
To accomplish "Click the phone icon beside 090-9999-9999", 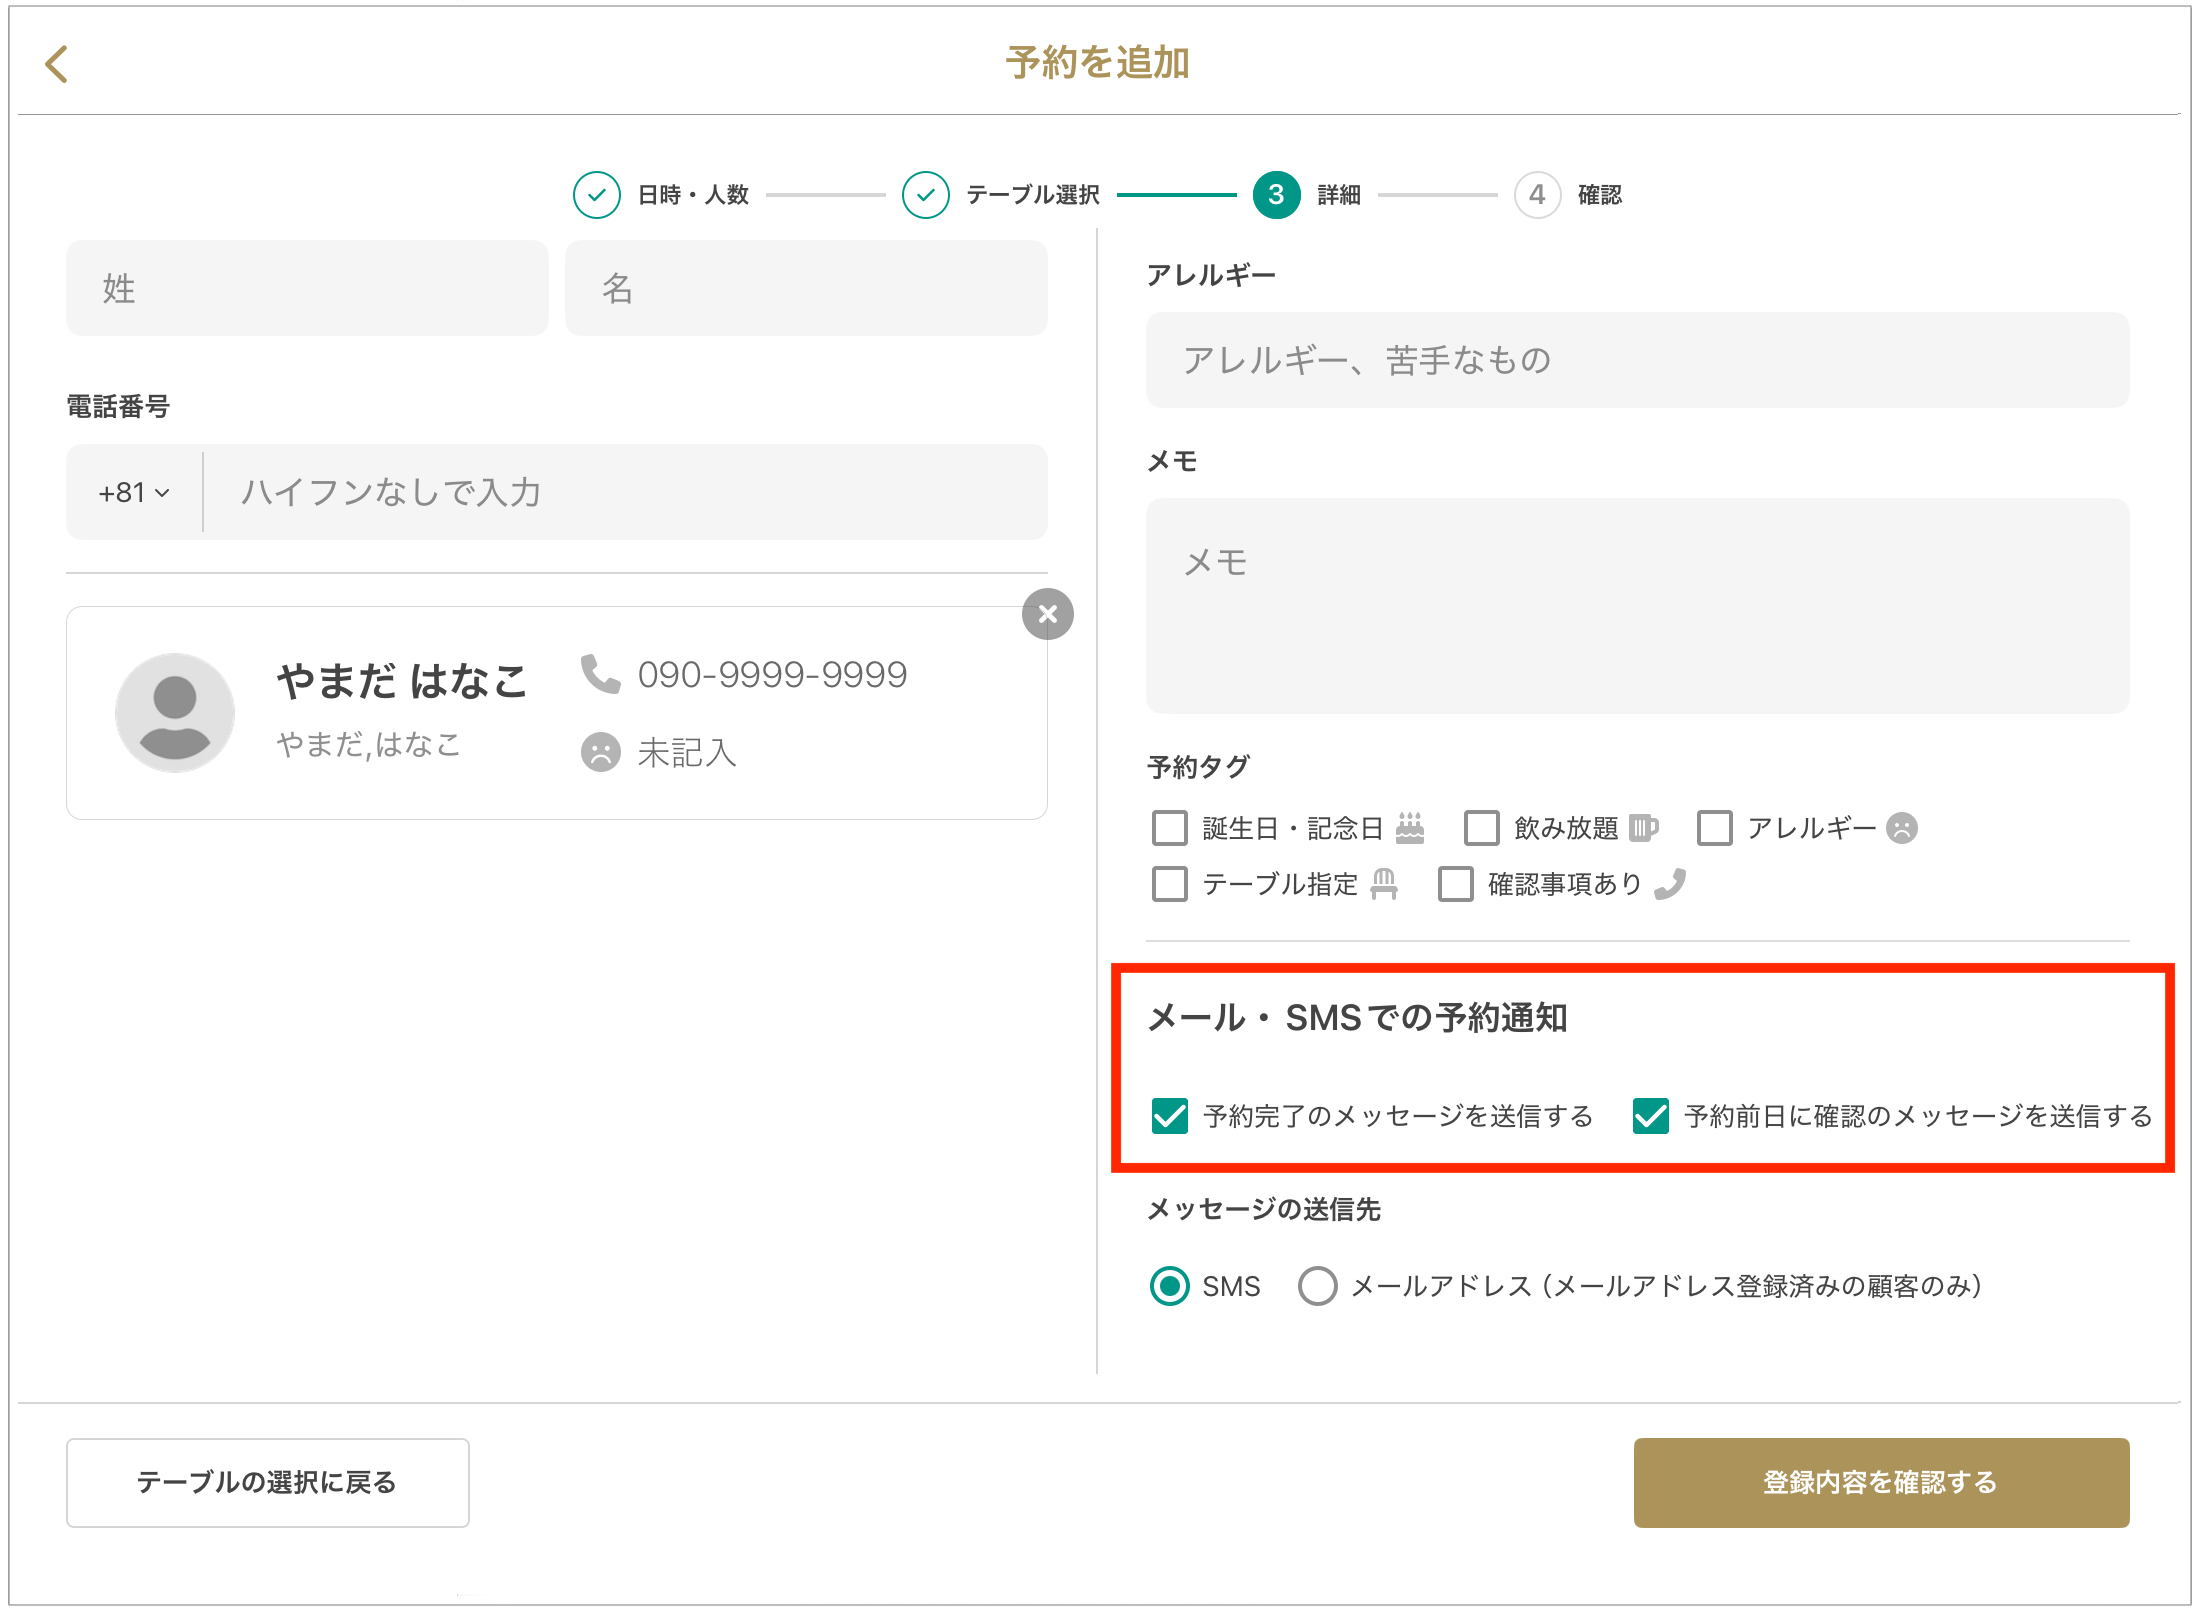I will coord(600,674).
